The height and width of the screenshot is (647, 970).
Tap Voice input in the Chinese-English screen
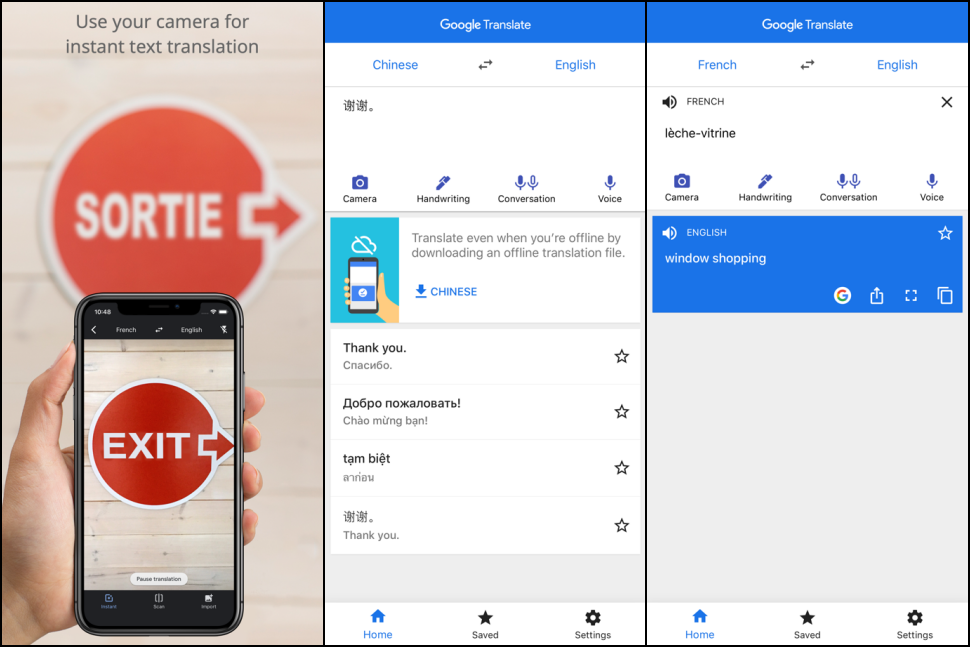(x=609, y=189)
